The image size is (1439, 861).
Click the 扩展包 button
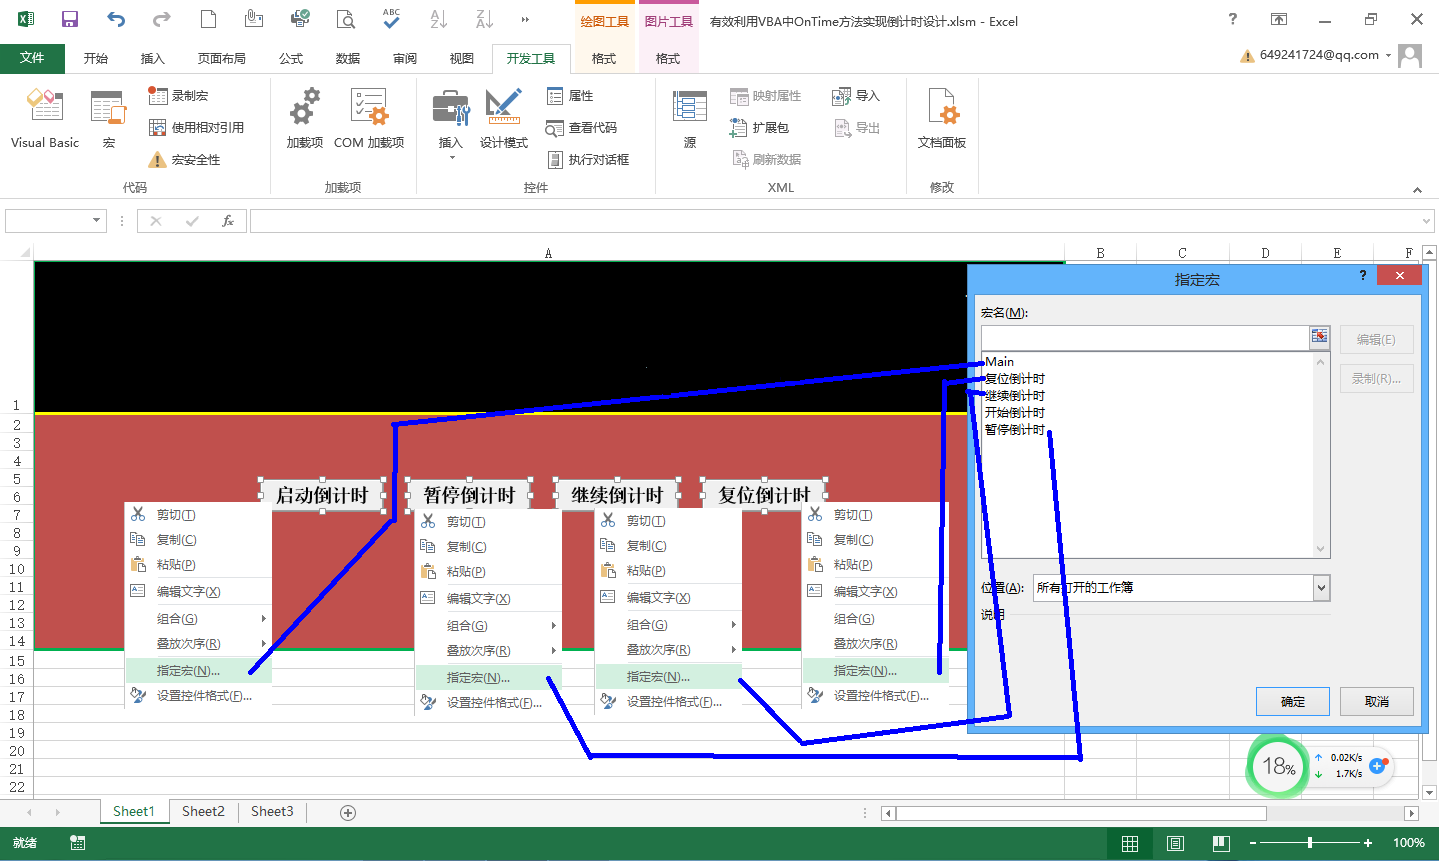[759, 128]
